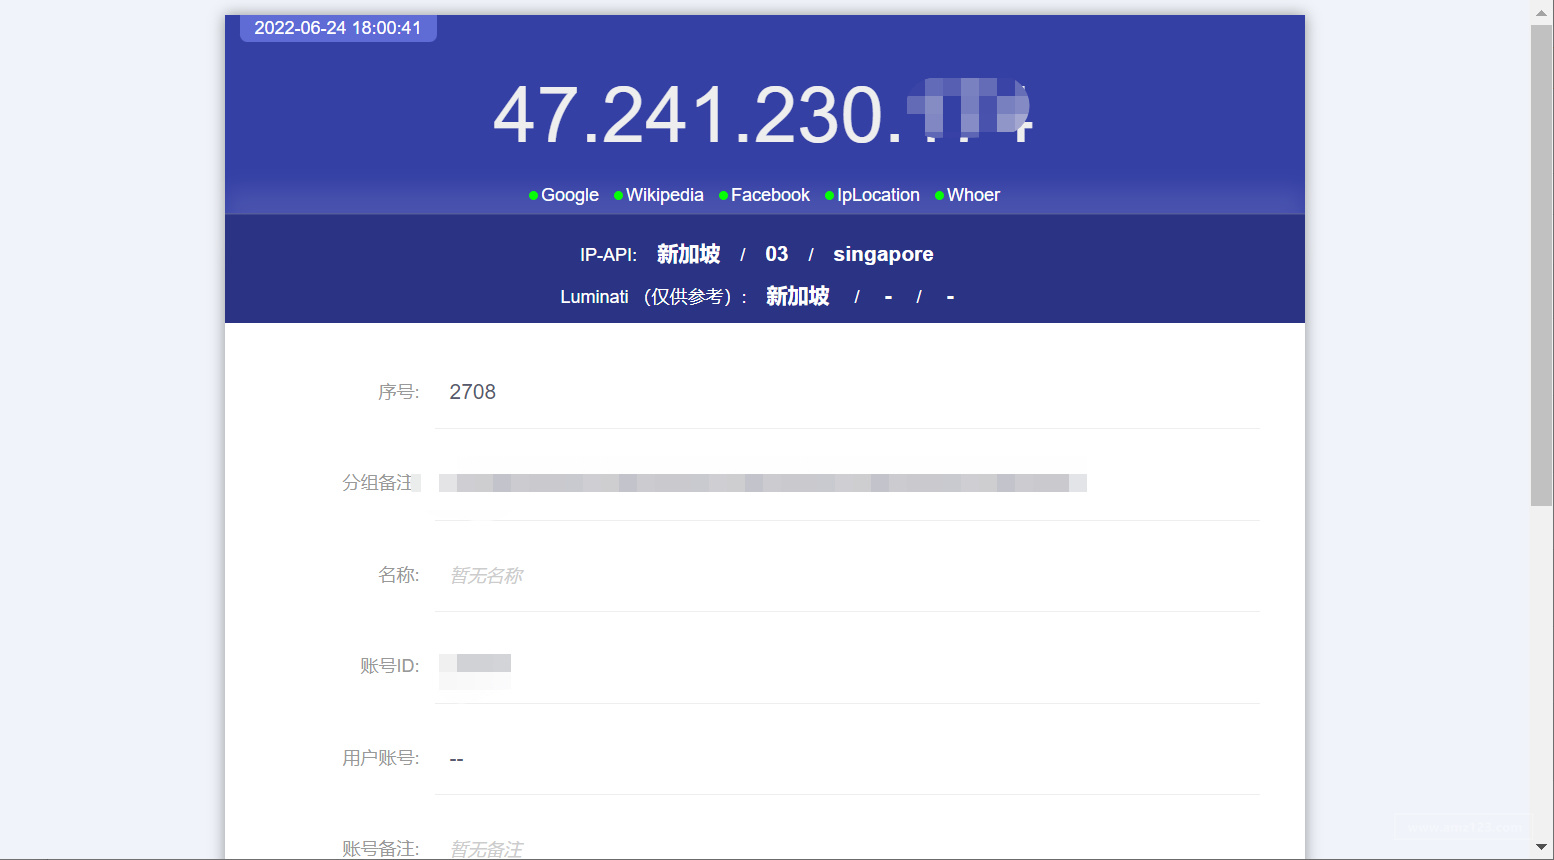Click the 名称: field label
The image size is (1554, 860).
(x=398, y=575)
